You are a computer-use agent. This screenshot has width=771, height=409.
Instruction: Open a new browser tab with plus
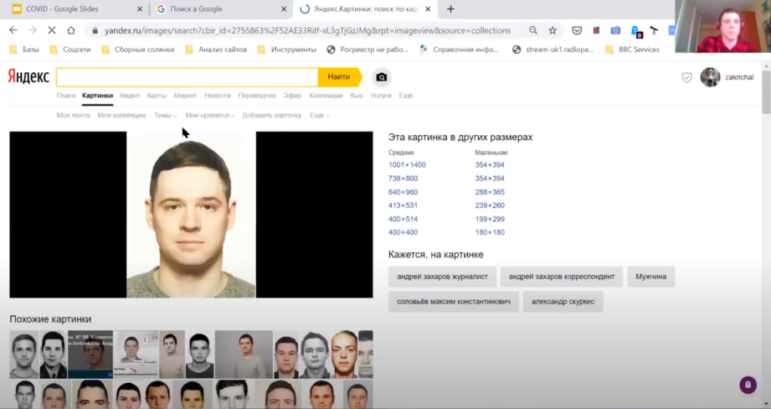(450, 9)
